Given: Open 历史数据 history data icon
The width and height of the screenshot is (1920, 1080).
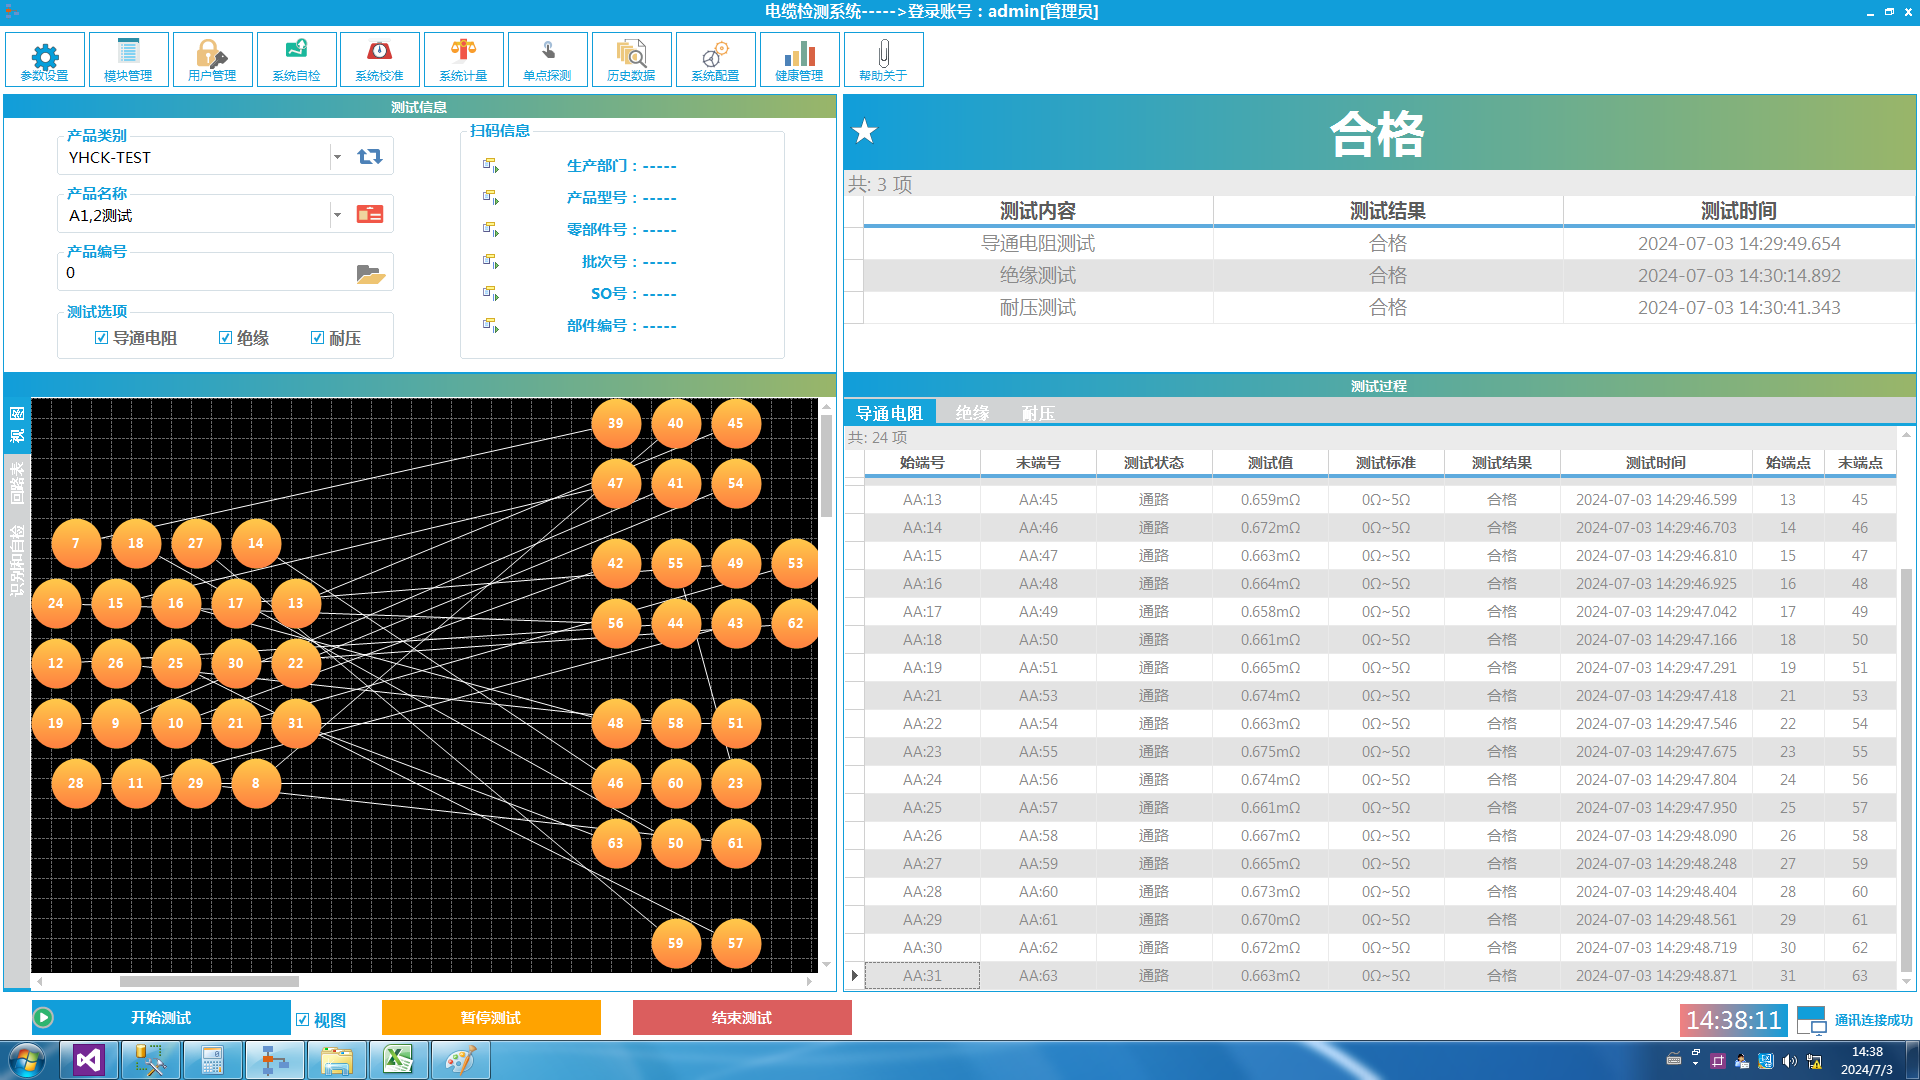Looking at the screenshot, I should click(x=631, y=59).
